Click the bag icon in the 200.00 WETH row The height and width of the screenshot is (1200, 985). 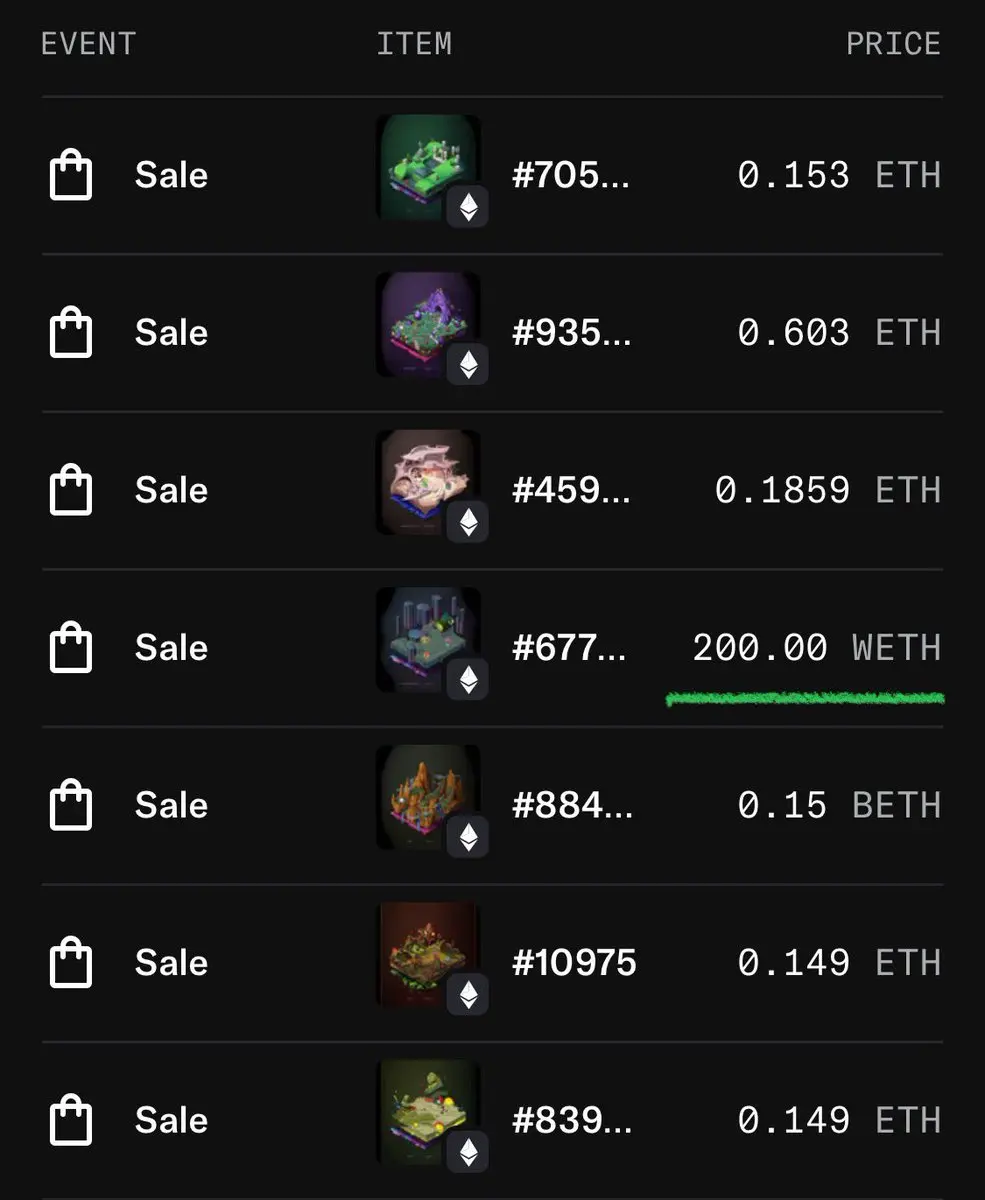pos(71,647)
